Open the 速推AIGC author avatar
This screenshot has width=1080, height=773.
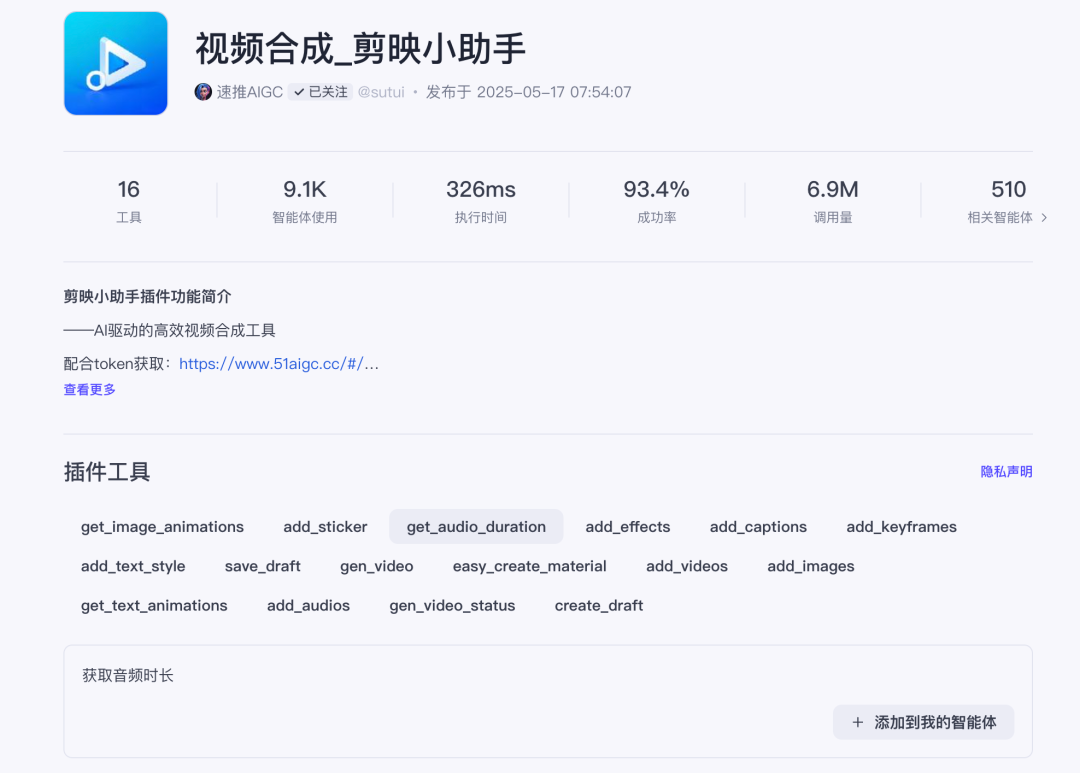203,92
